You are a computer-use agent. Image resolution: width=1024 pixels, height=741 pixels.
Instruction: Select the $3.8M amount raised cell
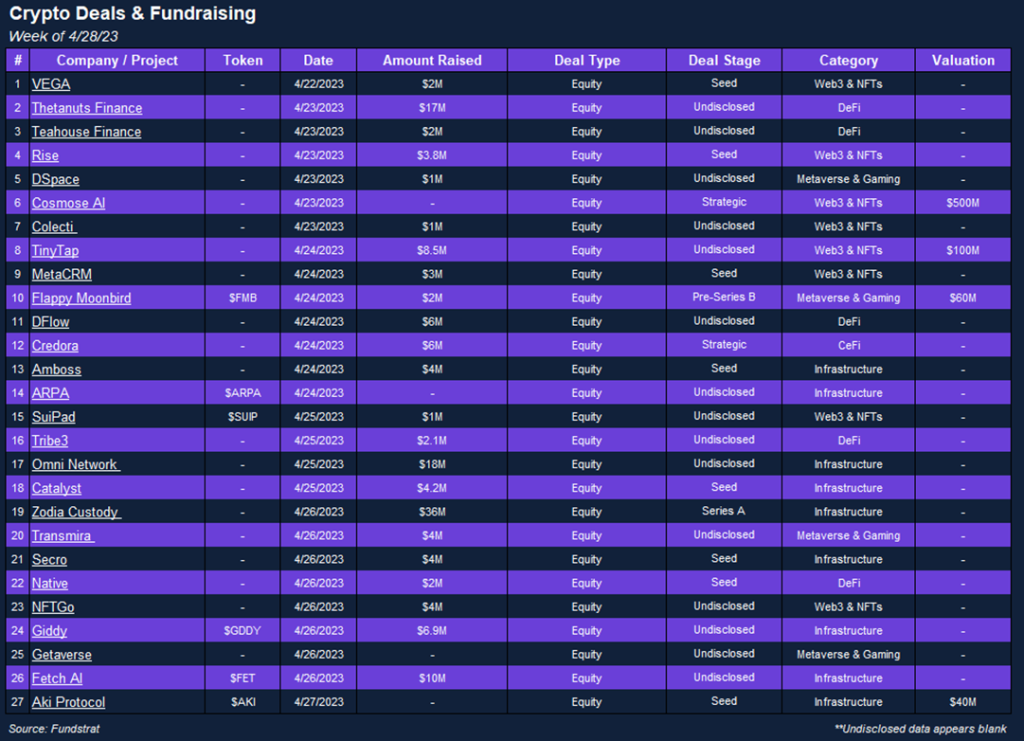432,155
